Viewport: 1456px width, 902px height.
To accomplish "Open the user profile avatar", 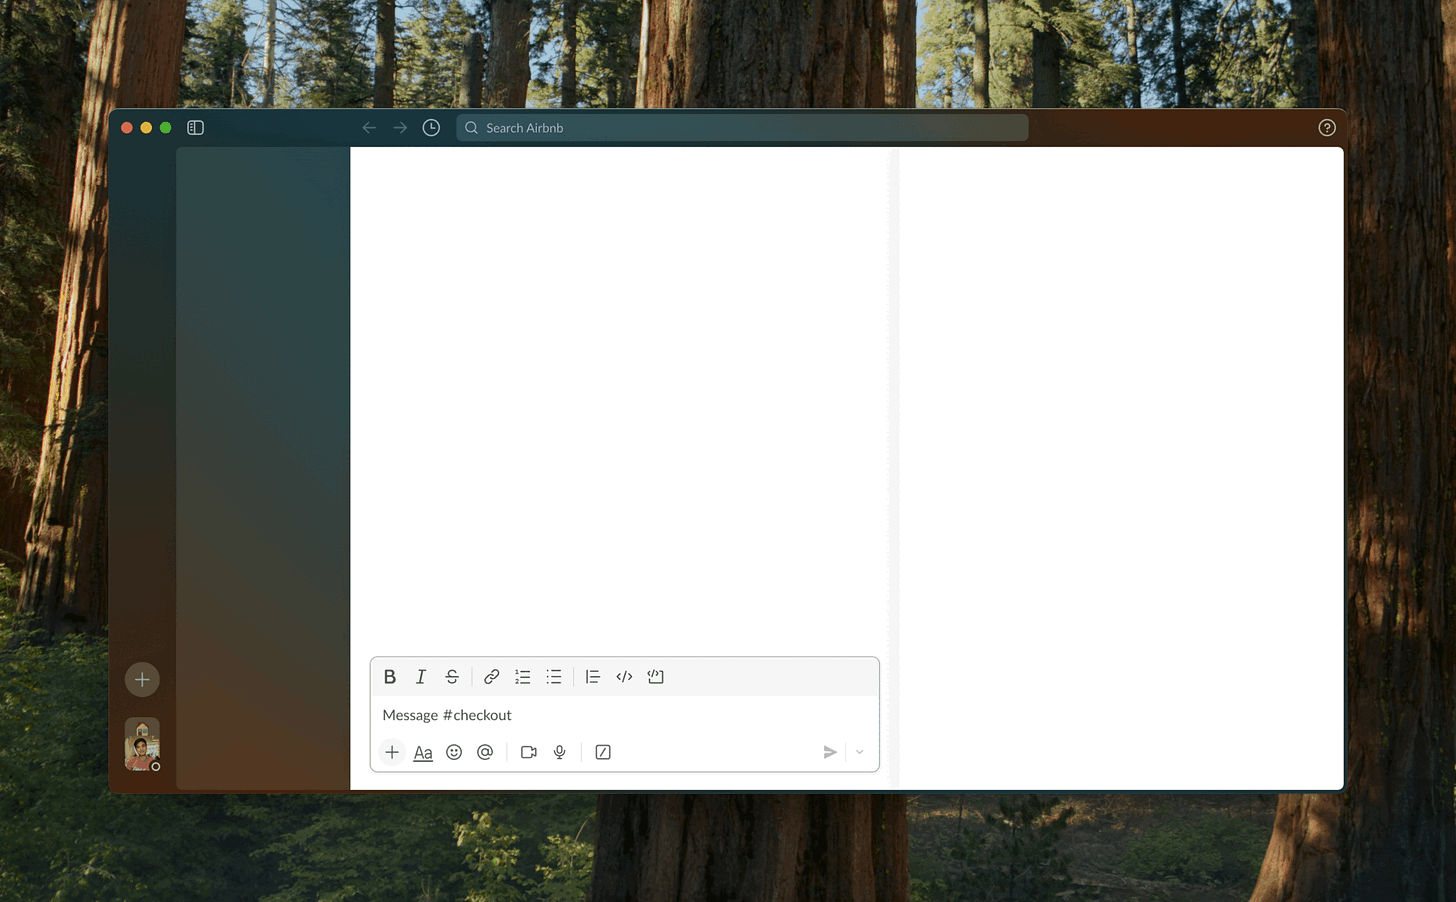I will coord(142,744).
